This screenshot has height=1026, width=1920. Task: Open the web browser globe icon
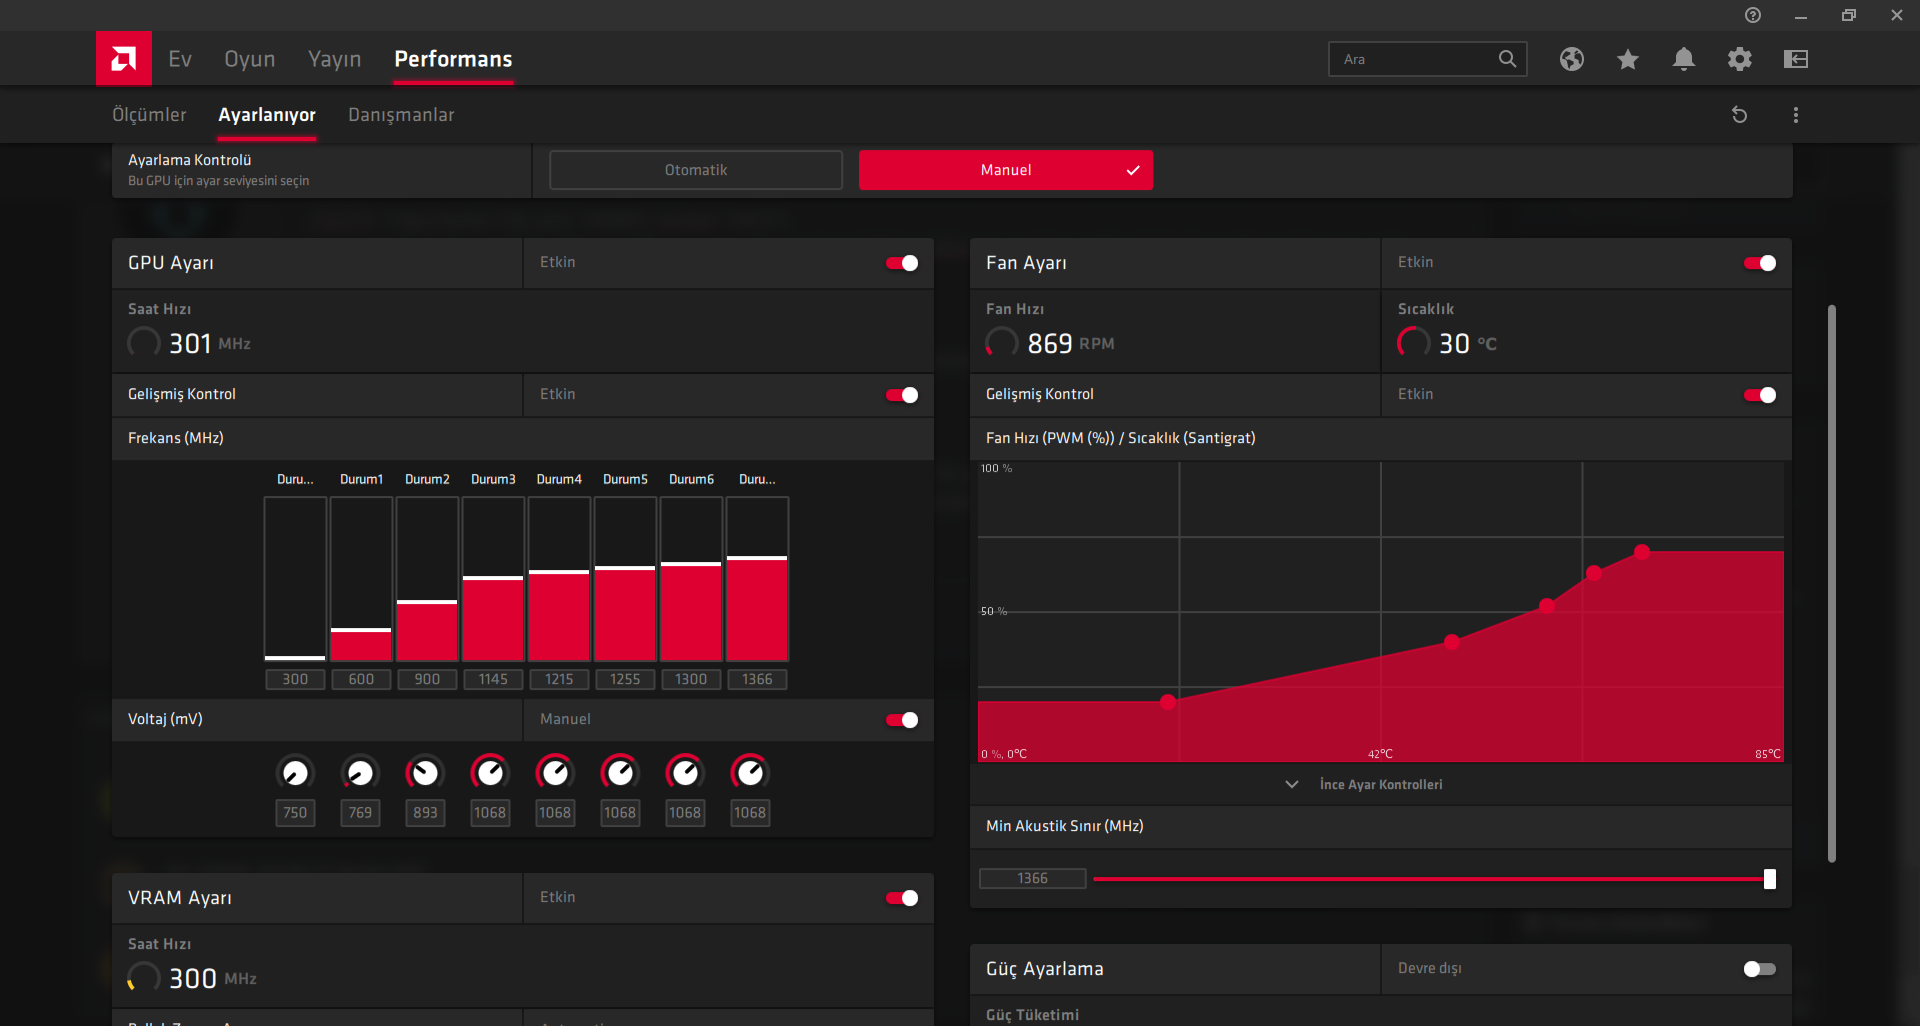pos(1572,59)
